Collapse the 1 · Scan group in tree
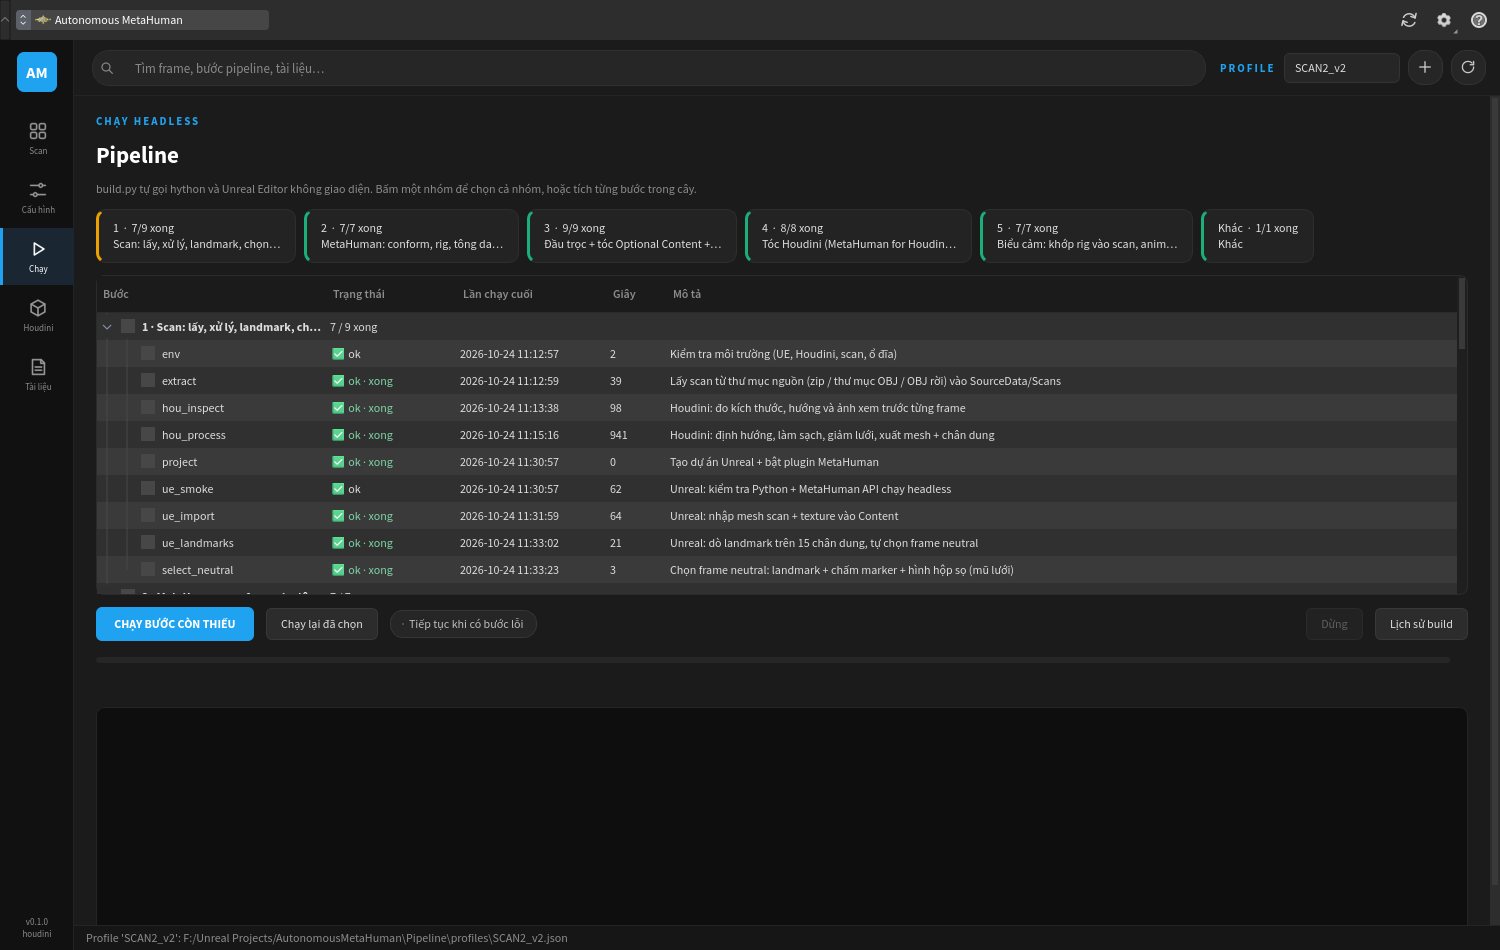This screenshot has height=950, width=1500. click(x=107, y=327)
